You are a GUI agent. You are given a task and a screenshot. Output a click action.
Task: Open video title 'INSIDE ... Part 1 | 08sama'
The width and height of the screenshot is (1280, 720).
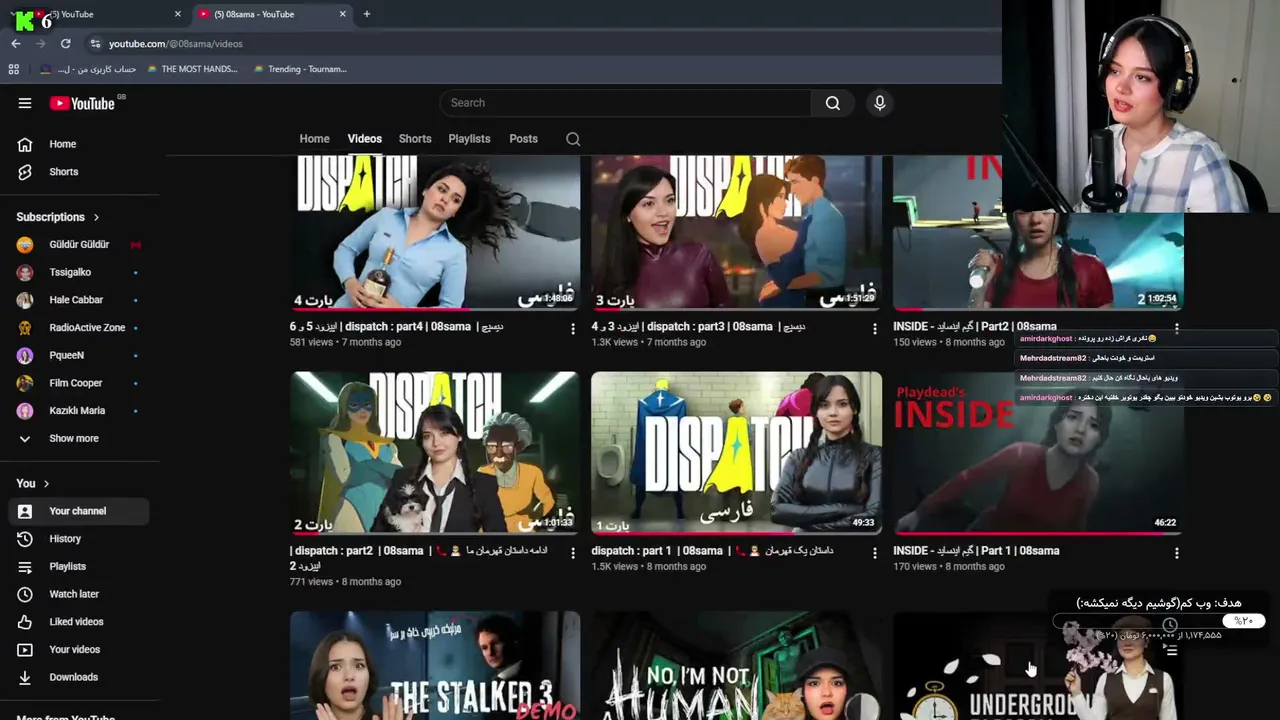tap(976, 551)
